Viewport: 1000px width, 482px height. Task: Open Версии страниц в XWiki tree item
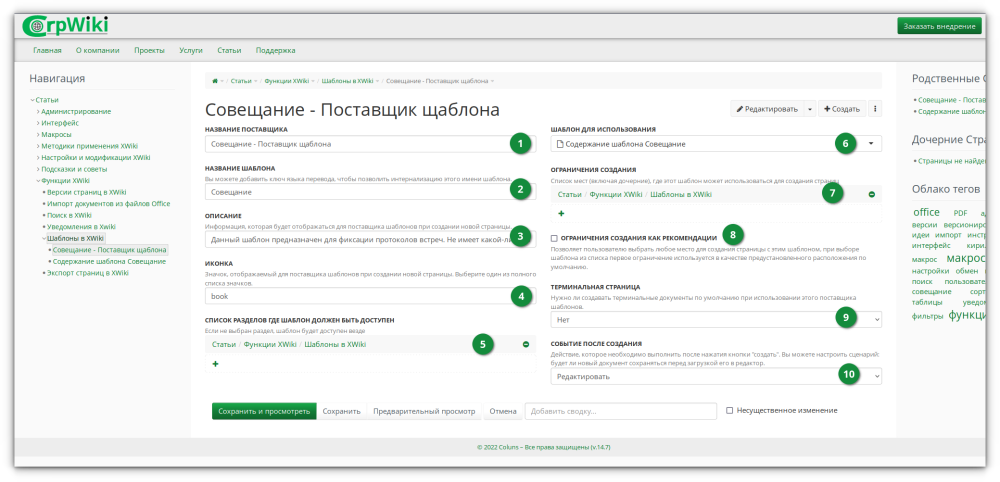point(86,192)
